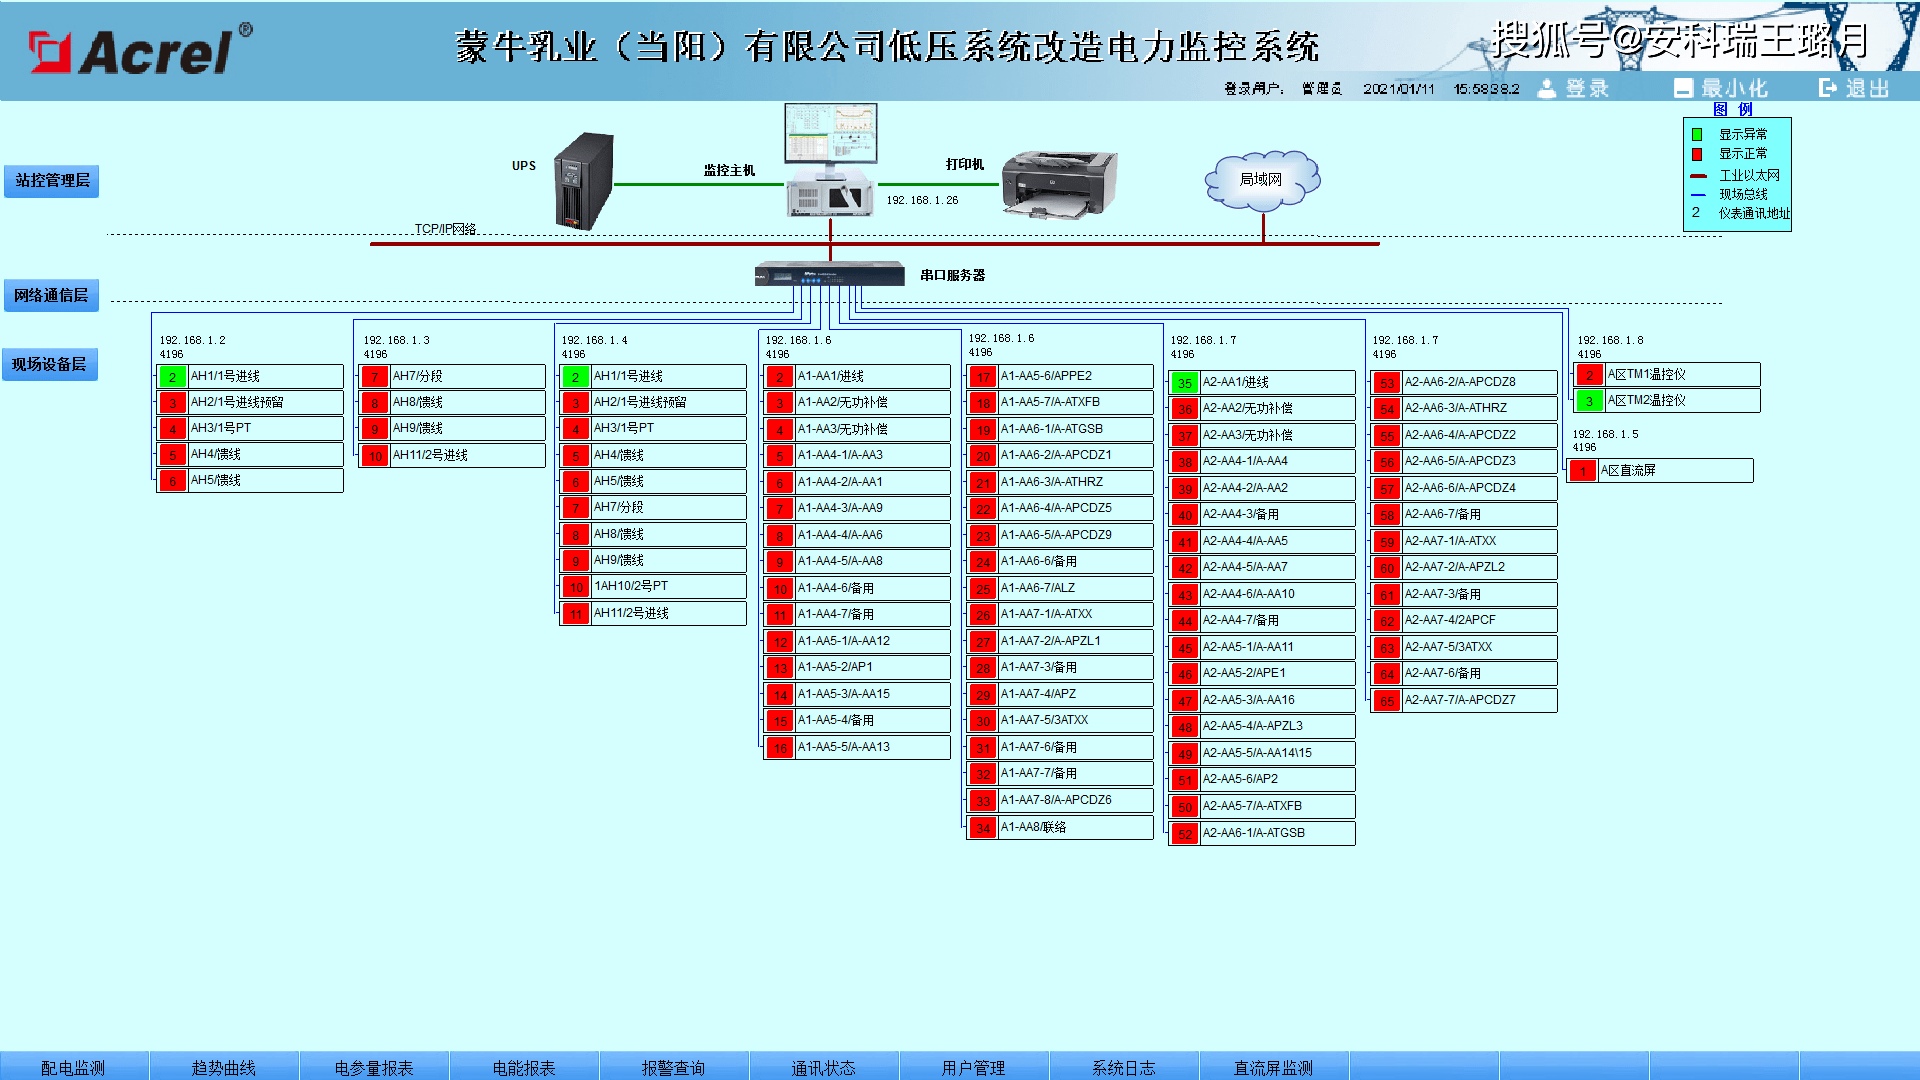The width and height of the screenshot is (1920, 1080).
Task: Click the green 显示异常 legend swatch
Action: tap(1697, 134)
